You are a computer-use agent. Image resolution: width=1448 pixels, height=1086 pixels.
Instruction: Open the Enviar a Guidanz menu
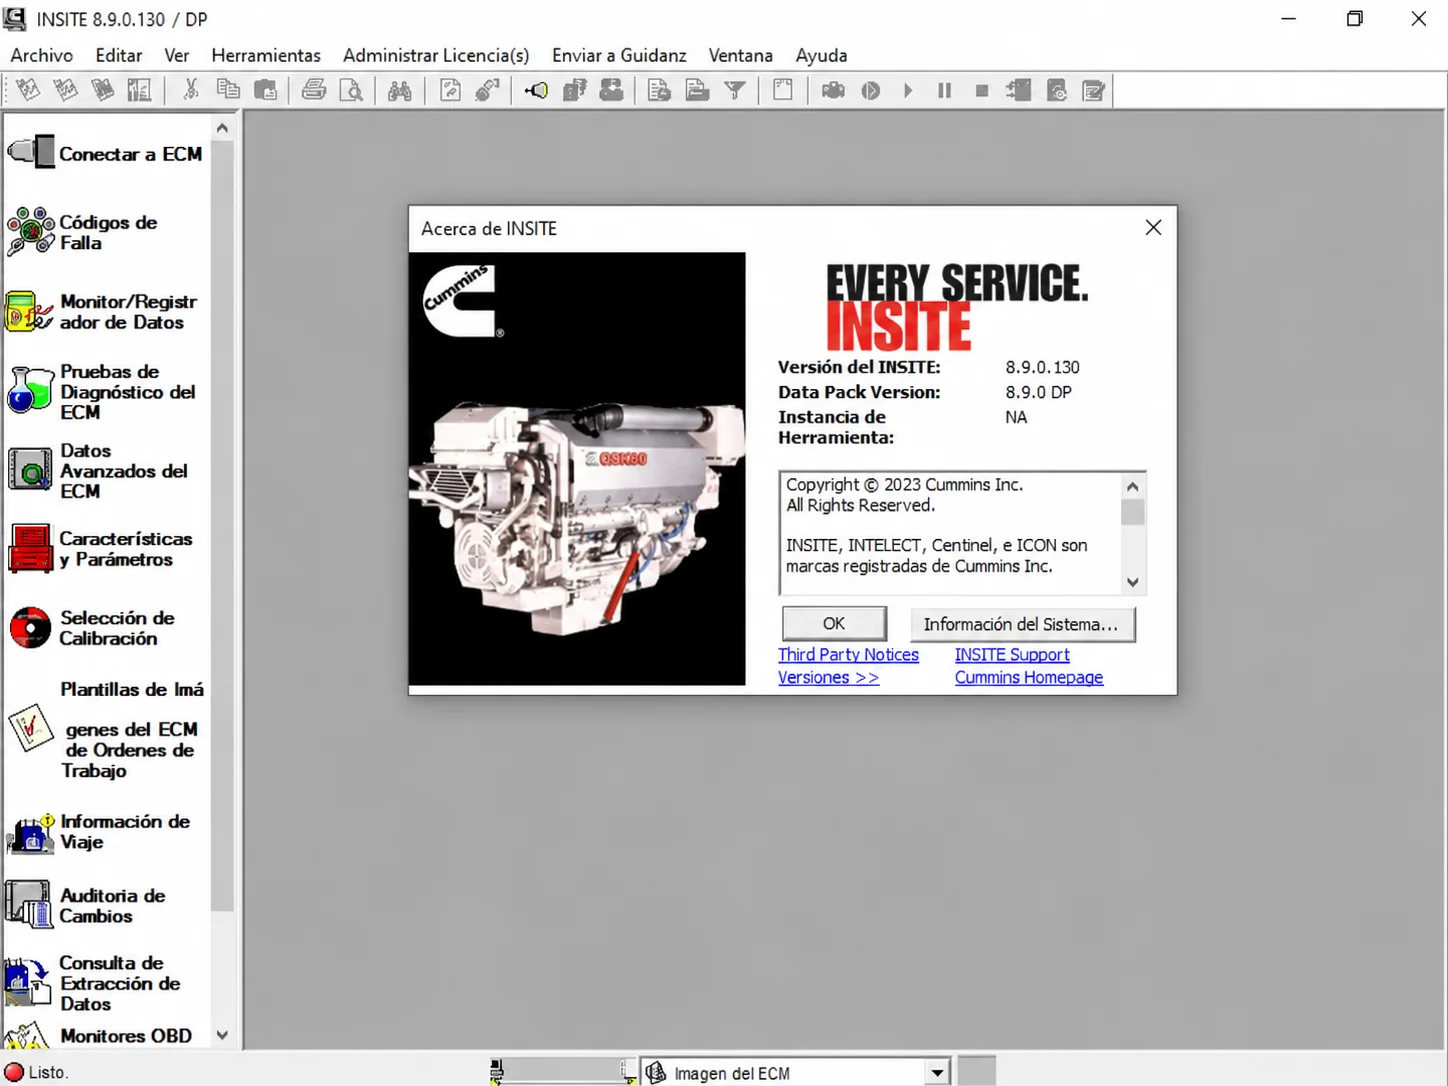click(x=619, y=55)
